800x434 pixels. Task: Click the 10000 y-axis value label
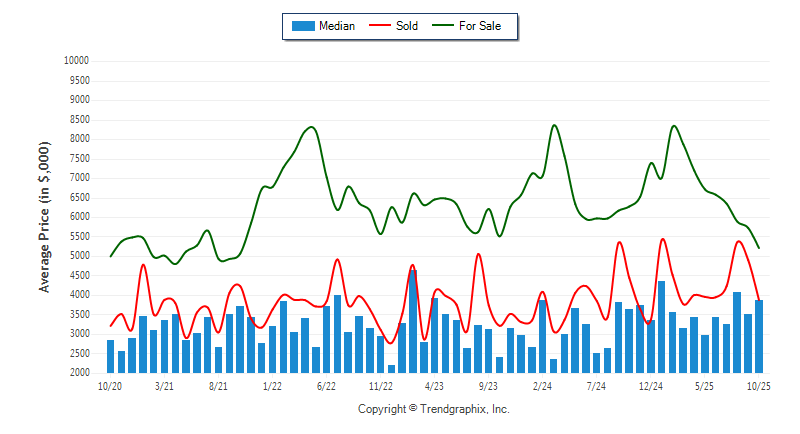[76, 61]
